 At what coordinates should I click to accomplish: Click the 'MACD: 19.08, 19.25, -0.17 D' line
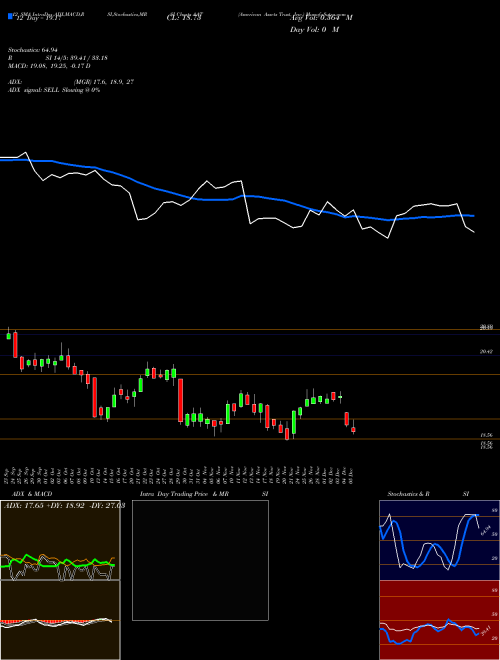pos(49,66)
